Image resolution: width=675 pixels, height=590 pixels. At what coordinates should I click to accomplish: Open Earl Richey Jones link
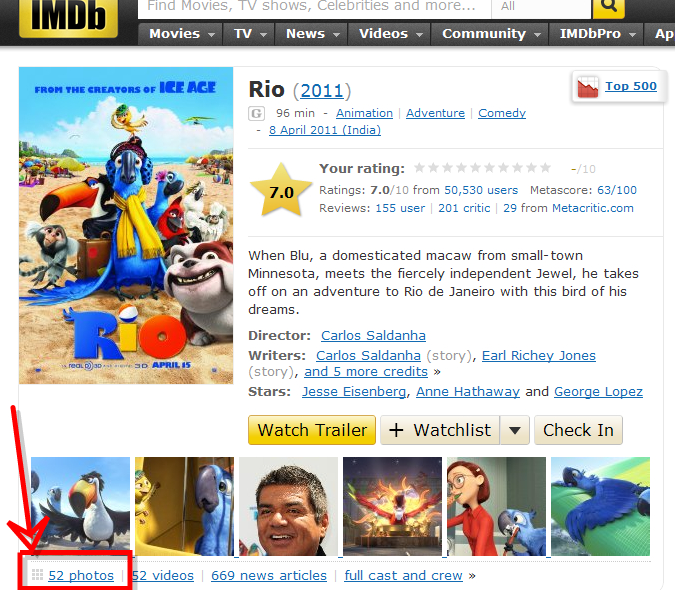tap(539, 355)
